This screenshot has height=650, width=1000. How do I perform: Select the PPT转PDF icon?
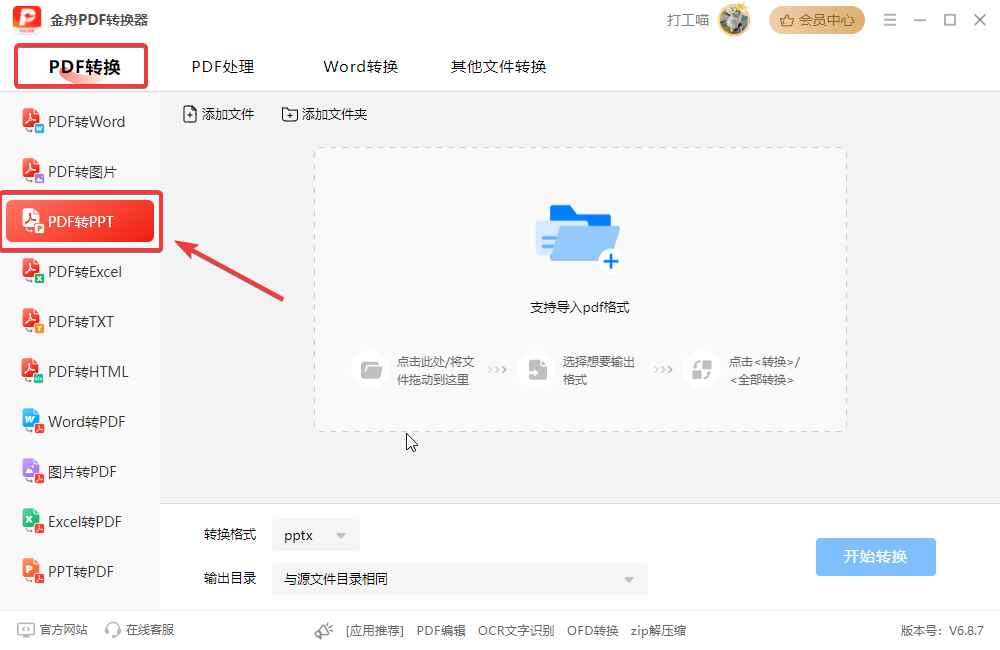(33, 570)
